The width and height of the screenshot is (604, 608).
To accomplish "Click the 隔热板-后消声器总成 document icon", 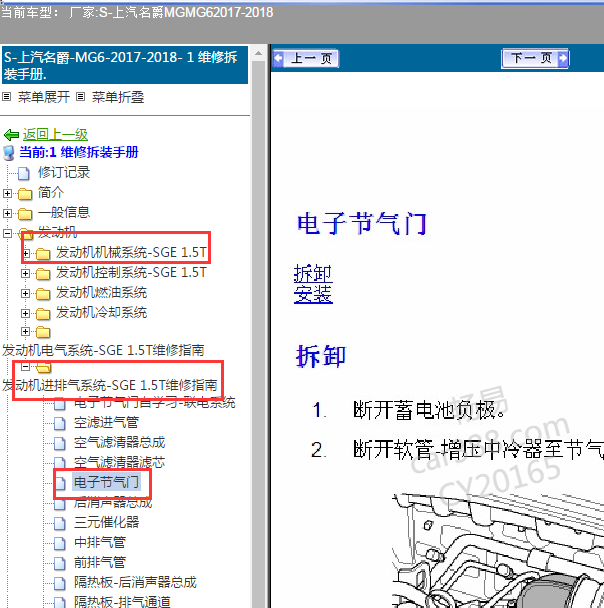I will 60,584.
